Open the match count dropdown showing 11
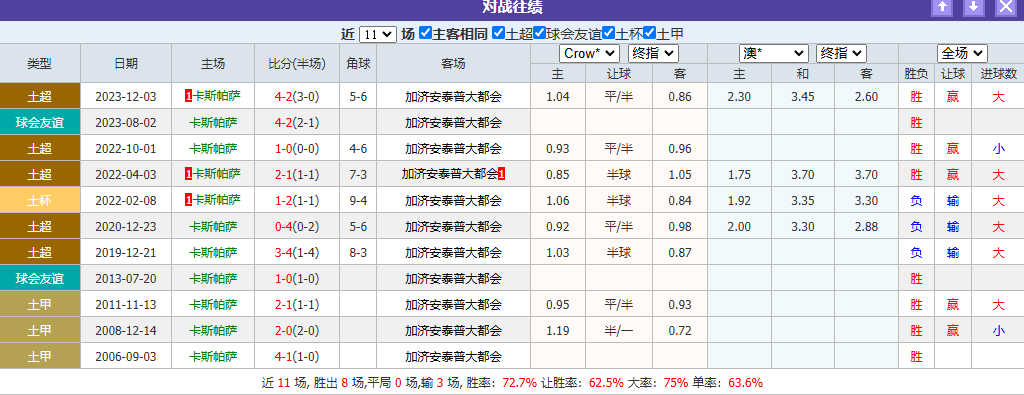 pyautogui.click(x=377, y=34)
